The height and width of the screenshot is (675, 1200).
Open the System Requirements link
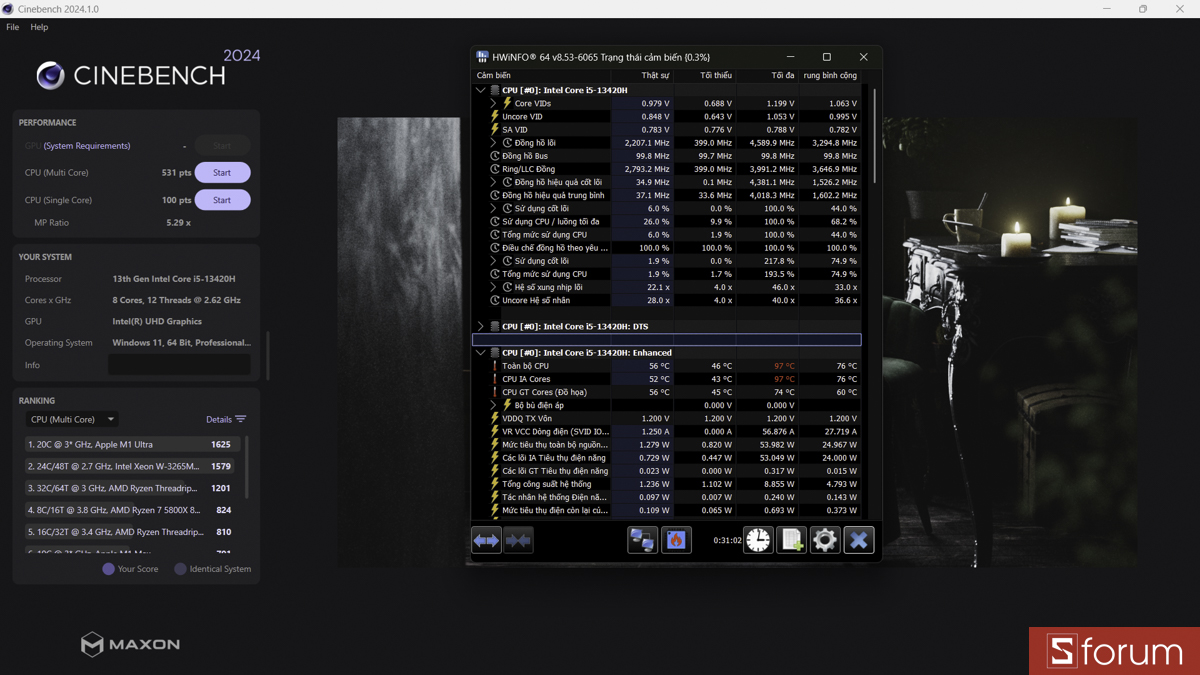coord(87,146)
